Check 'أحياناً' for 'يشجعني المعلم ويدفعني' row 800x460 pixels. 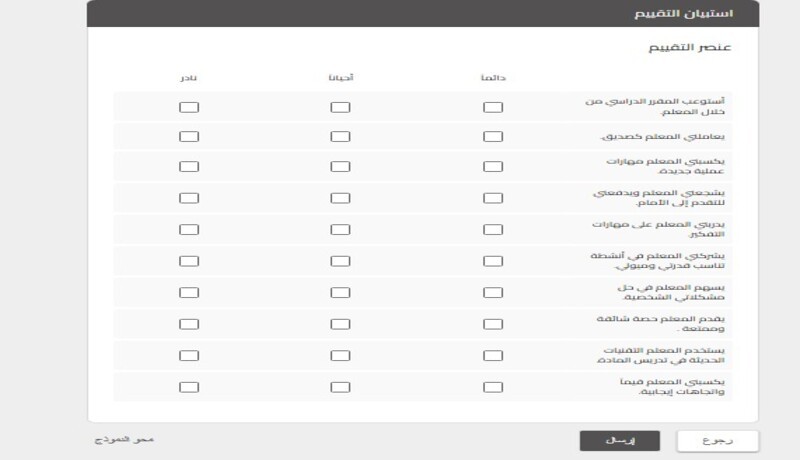pos(340,198)
